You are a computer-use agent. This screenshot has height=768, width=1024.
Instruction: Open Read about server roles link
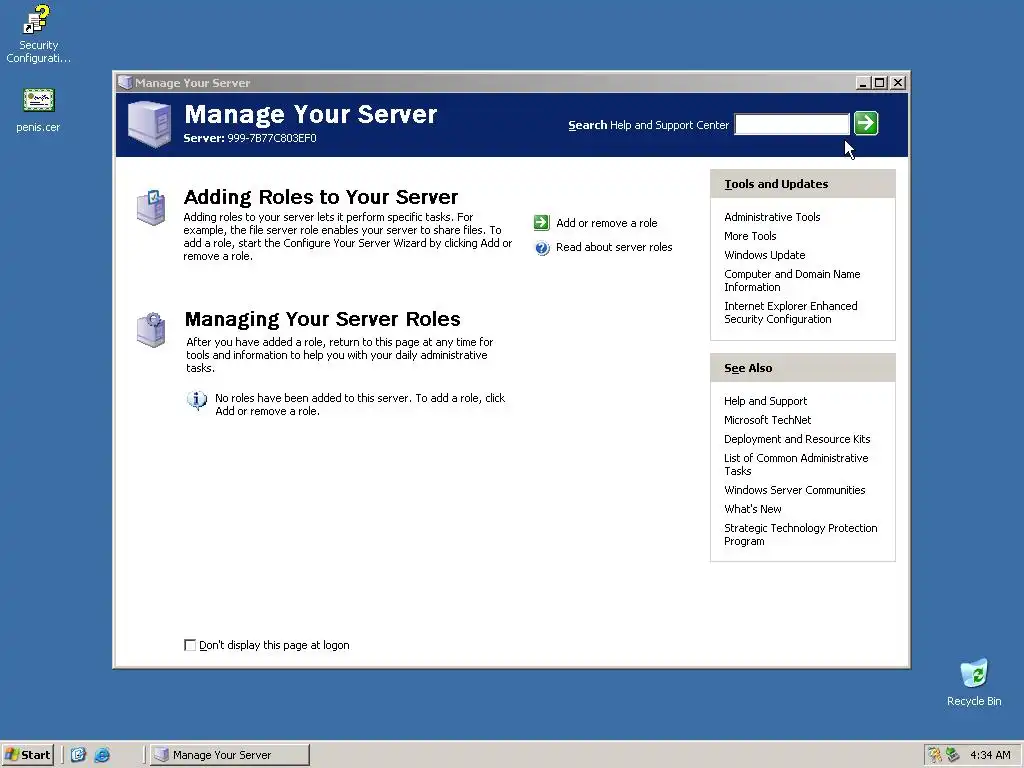614,248
